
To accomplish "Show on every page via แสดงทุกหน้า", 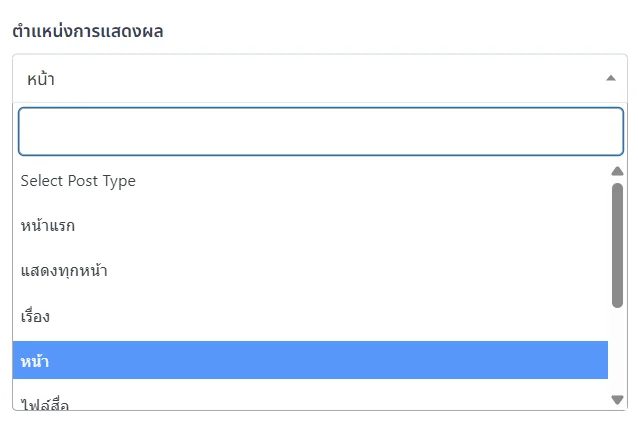I will tap(64, 271).
